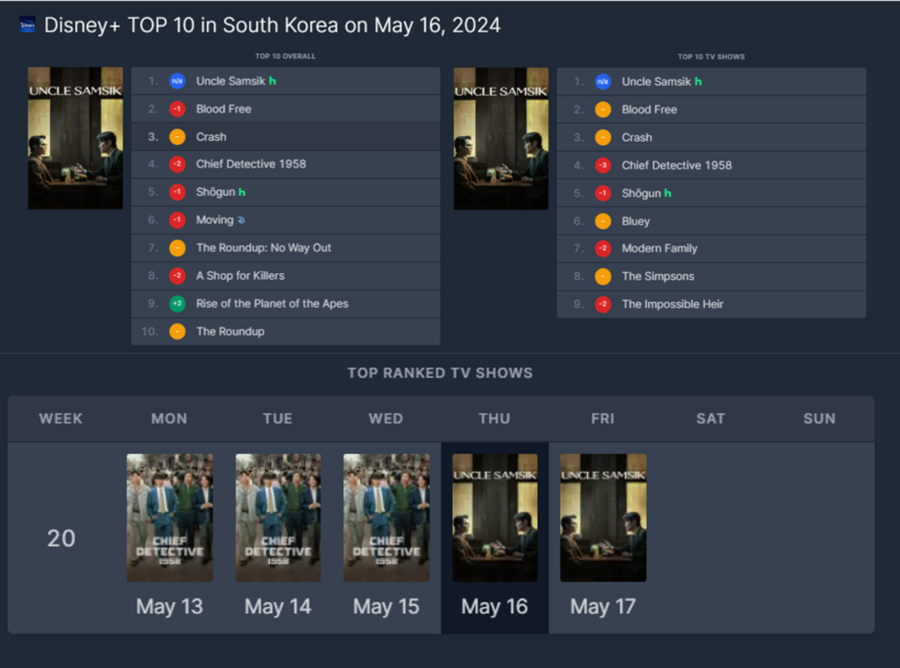Click green h icon after Uncle Samsik in TV Shows list
900x668 pixels.
tap(698, 81)
